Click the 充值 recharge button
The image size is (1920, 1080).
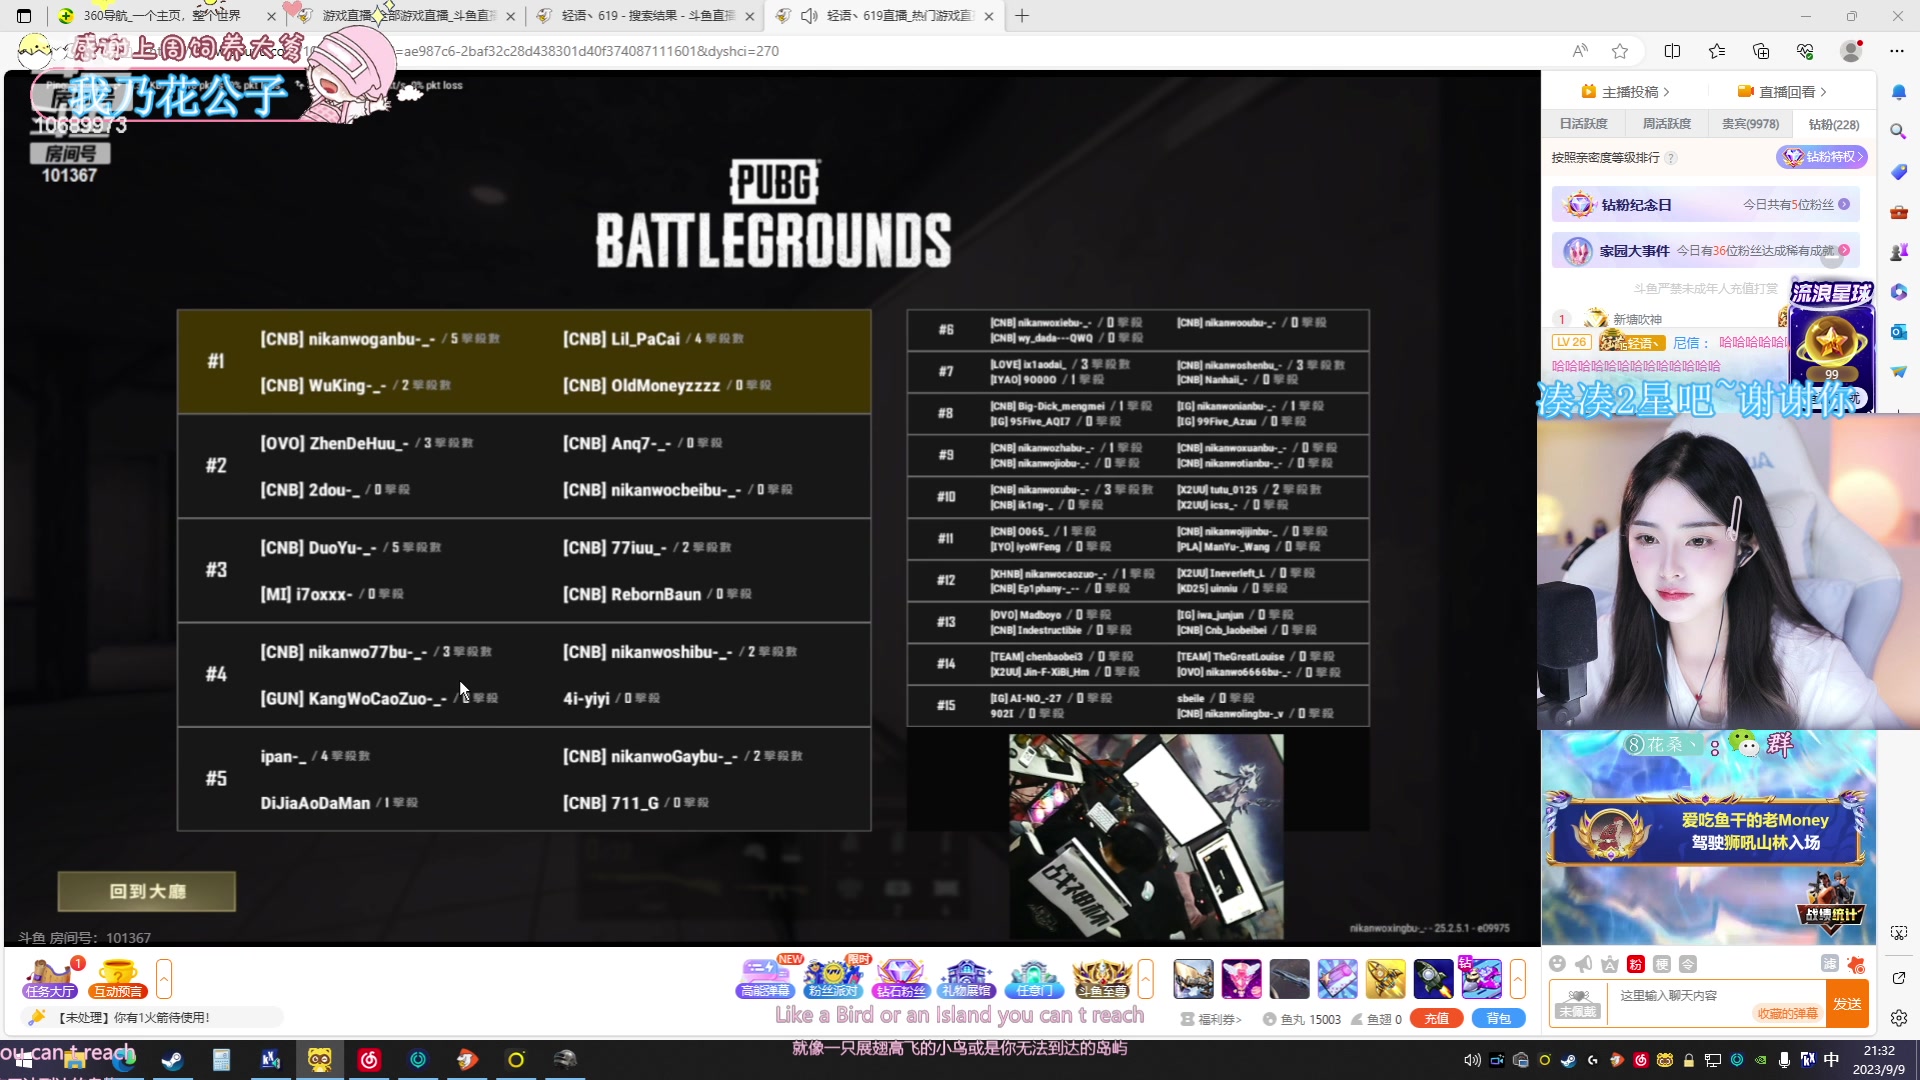point(1436,1019)
